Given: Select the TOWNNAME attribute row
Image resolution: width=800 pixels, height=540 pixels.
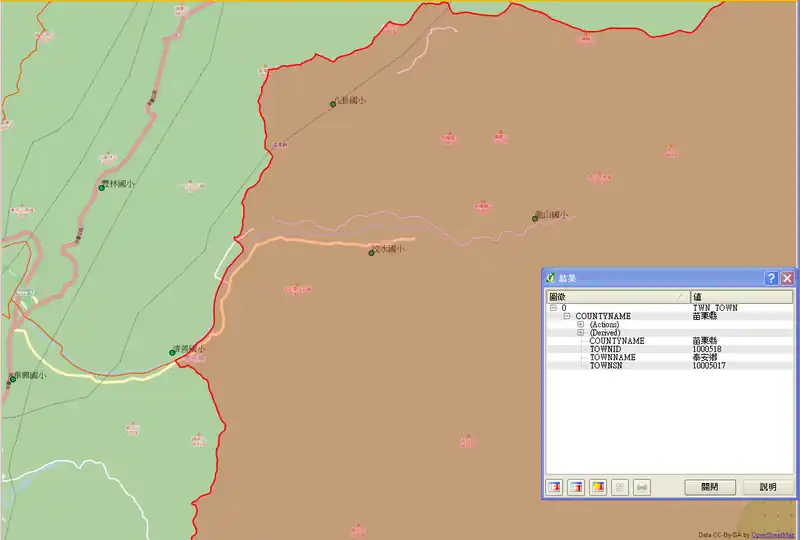Looking at the screenshot, I should (x=612, y=357).
